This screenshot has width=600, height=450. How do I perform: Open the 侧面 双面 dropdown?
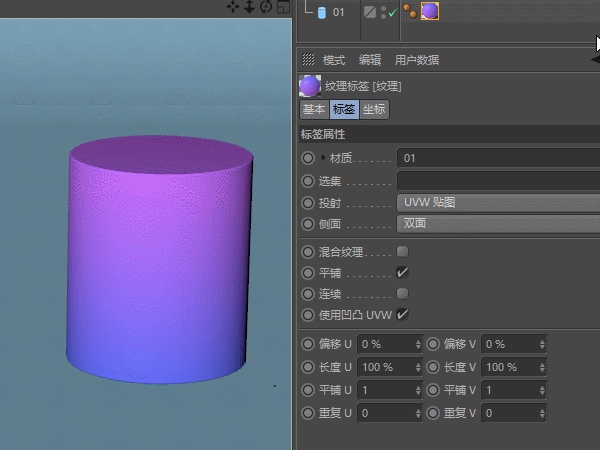498,223
